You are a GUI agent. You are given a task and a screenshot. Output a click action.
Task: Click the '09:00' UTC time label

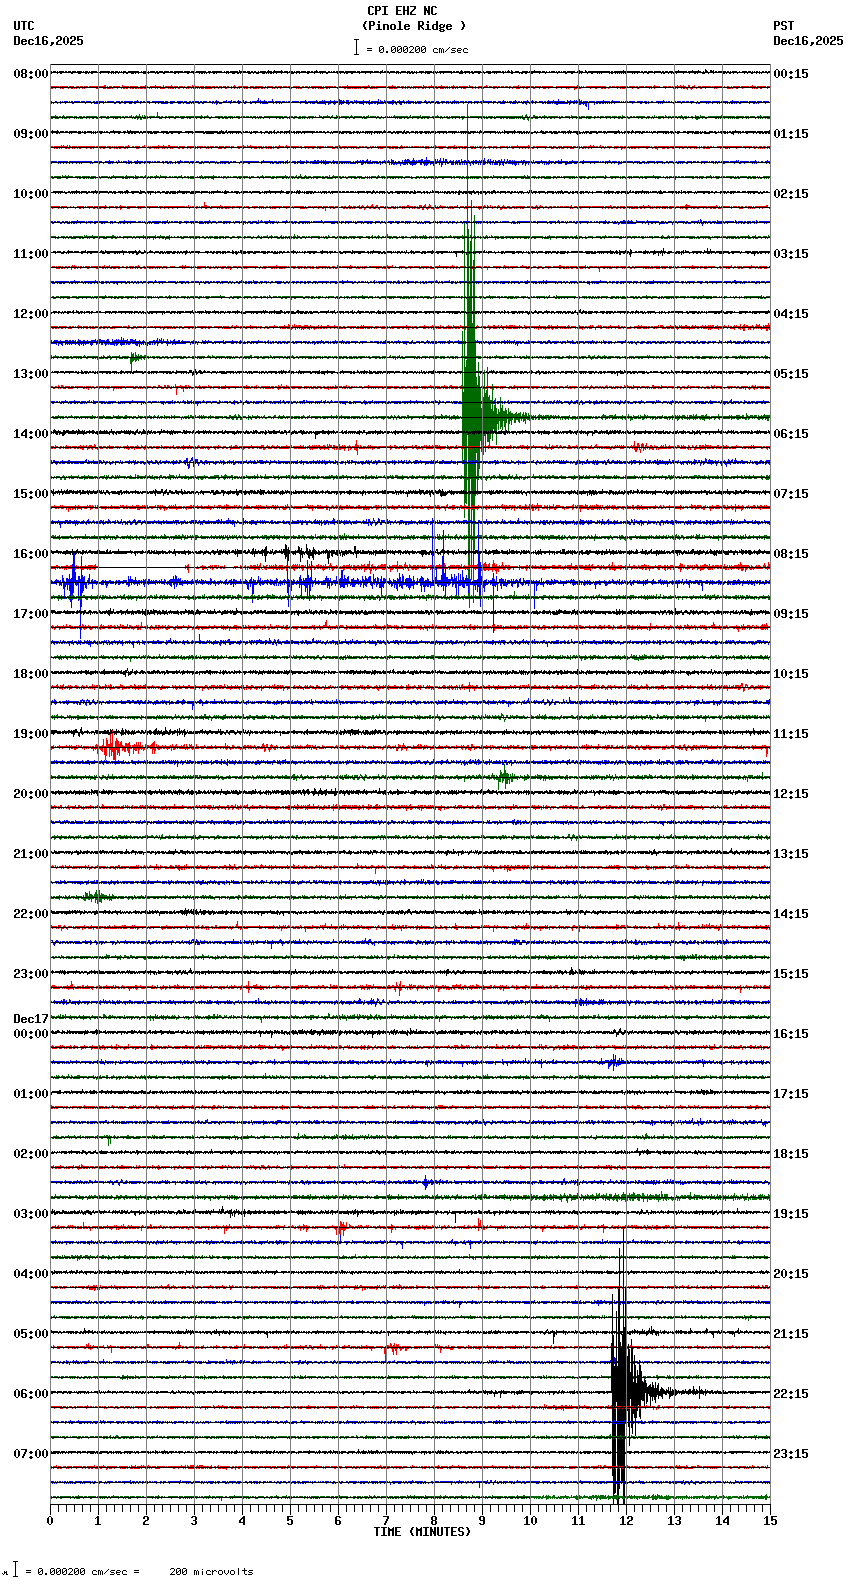31,134
